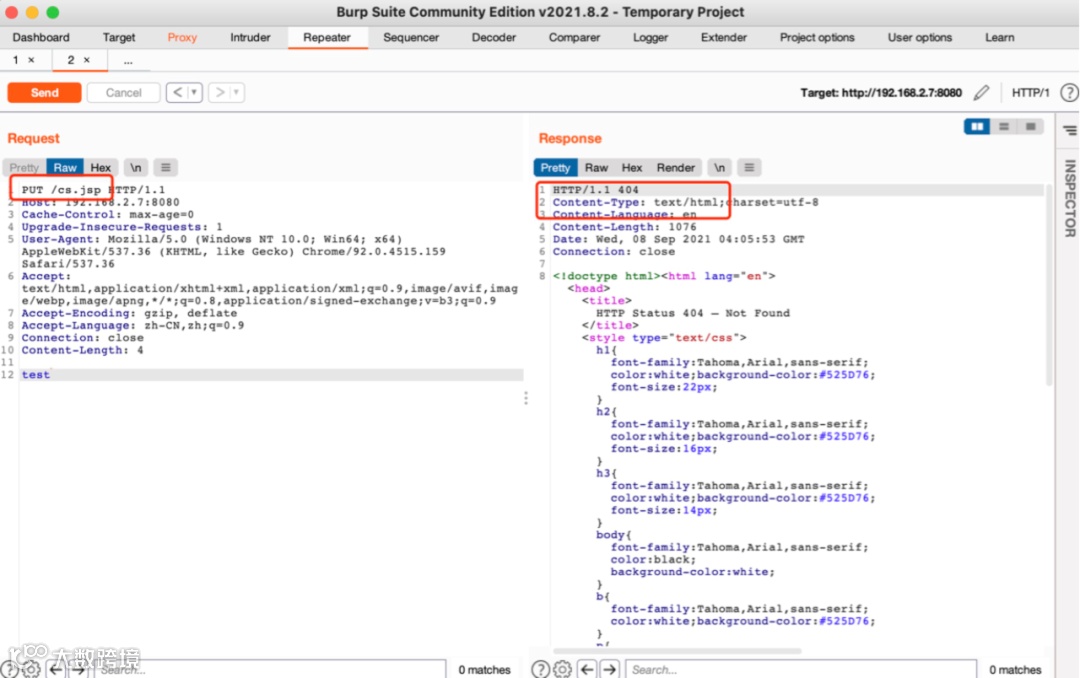Go to previous response search match
The height and width of the screenshot is (678, 1080).
(587, 669)
